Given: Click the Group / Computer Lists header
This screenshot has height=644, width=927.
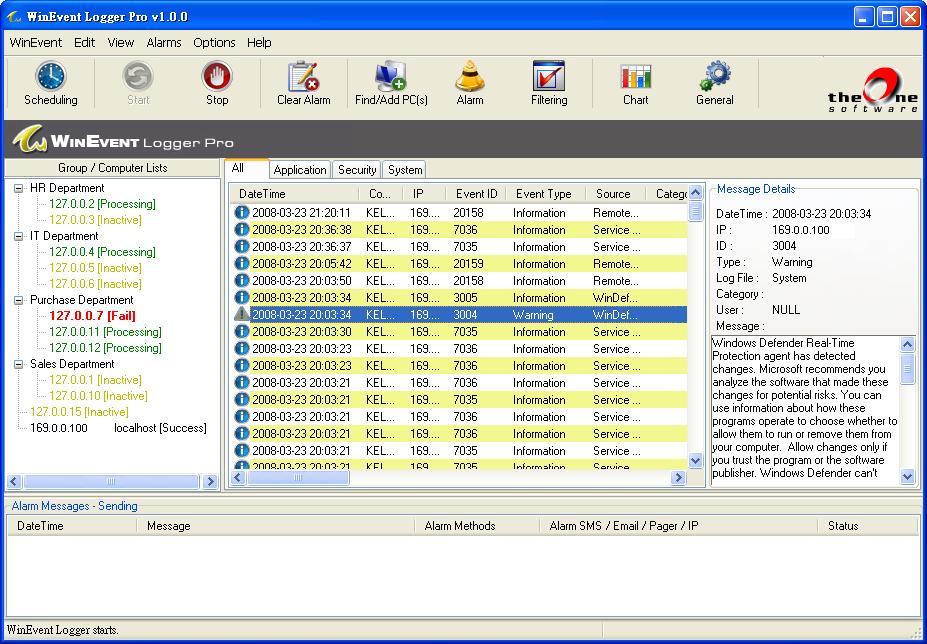Looking at the screenshot, I should pyautogui.click(x=112, y=168).
